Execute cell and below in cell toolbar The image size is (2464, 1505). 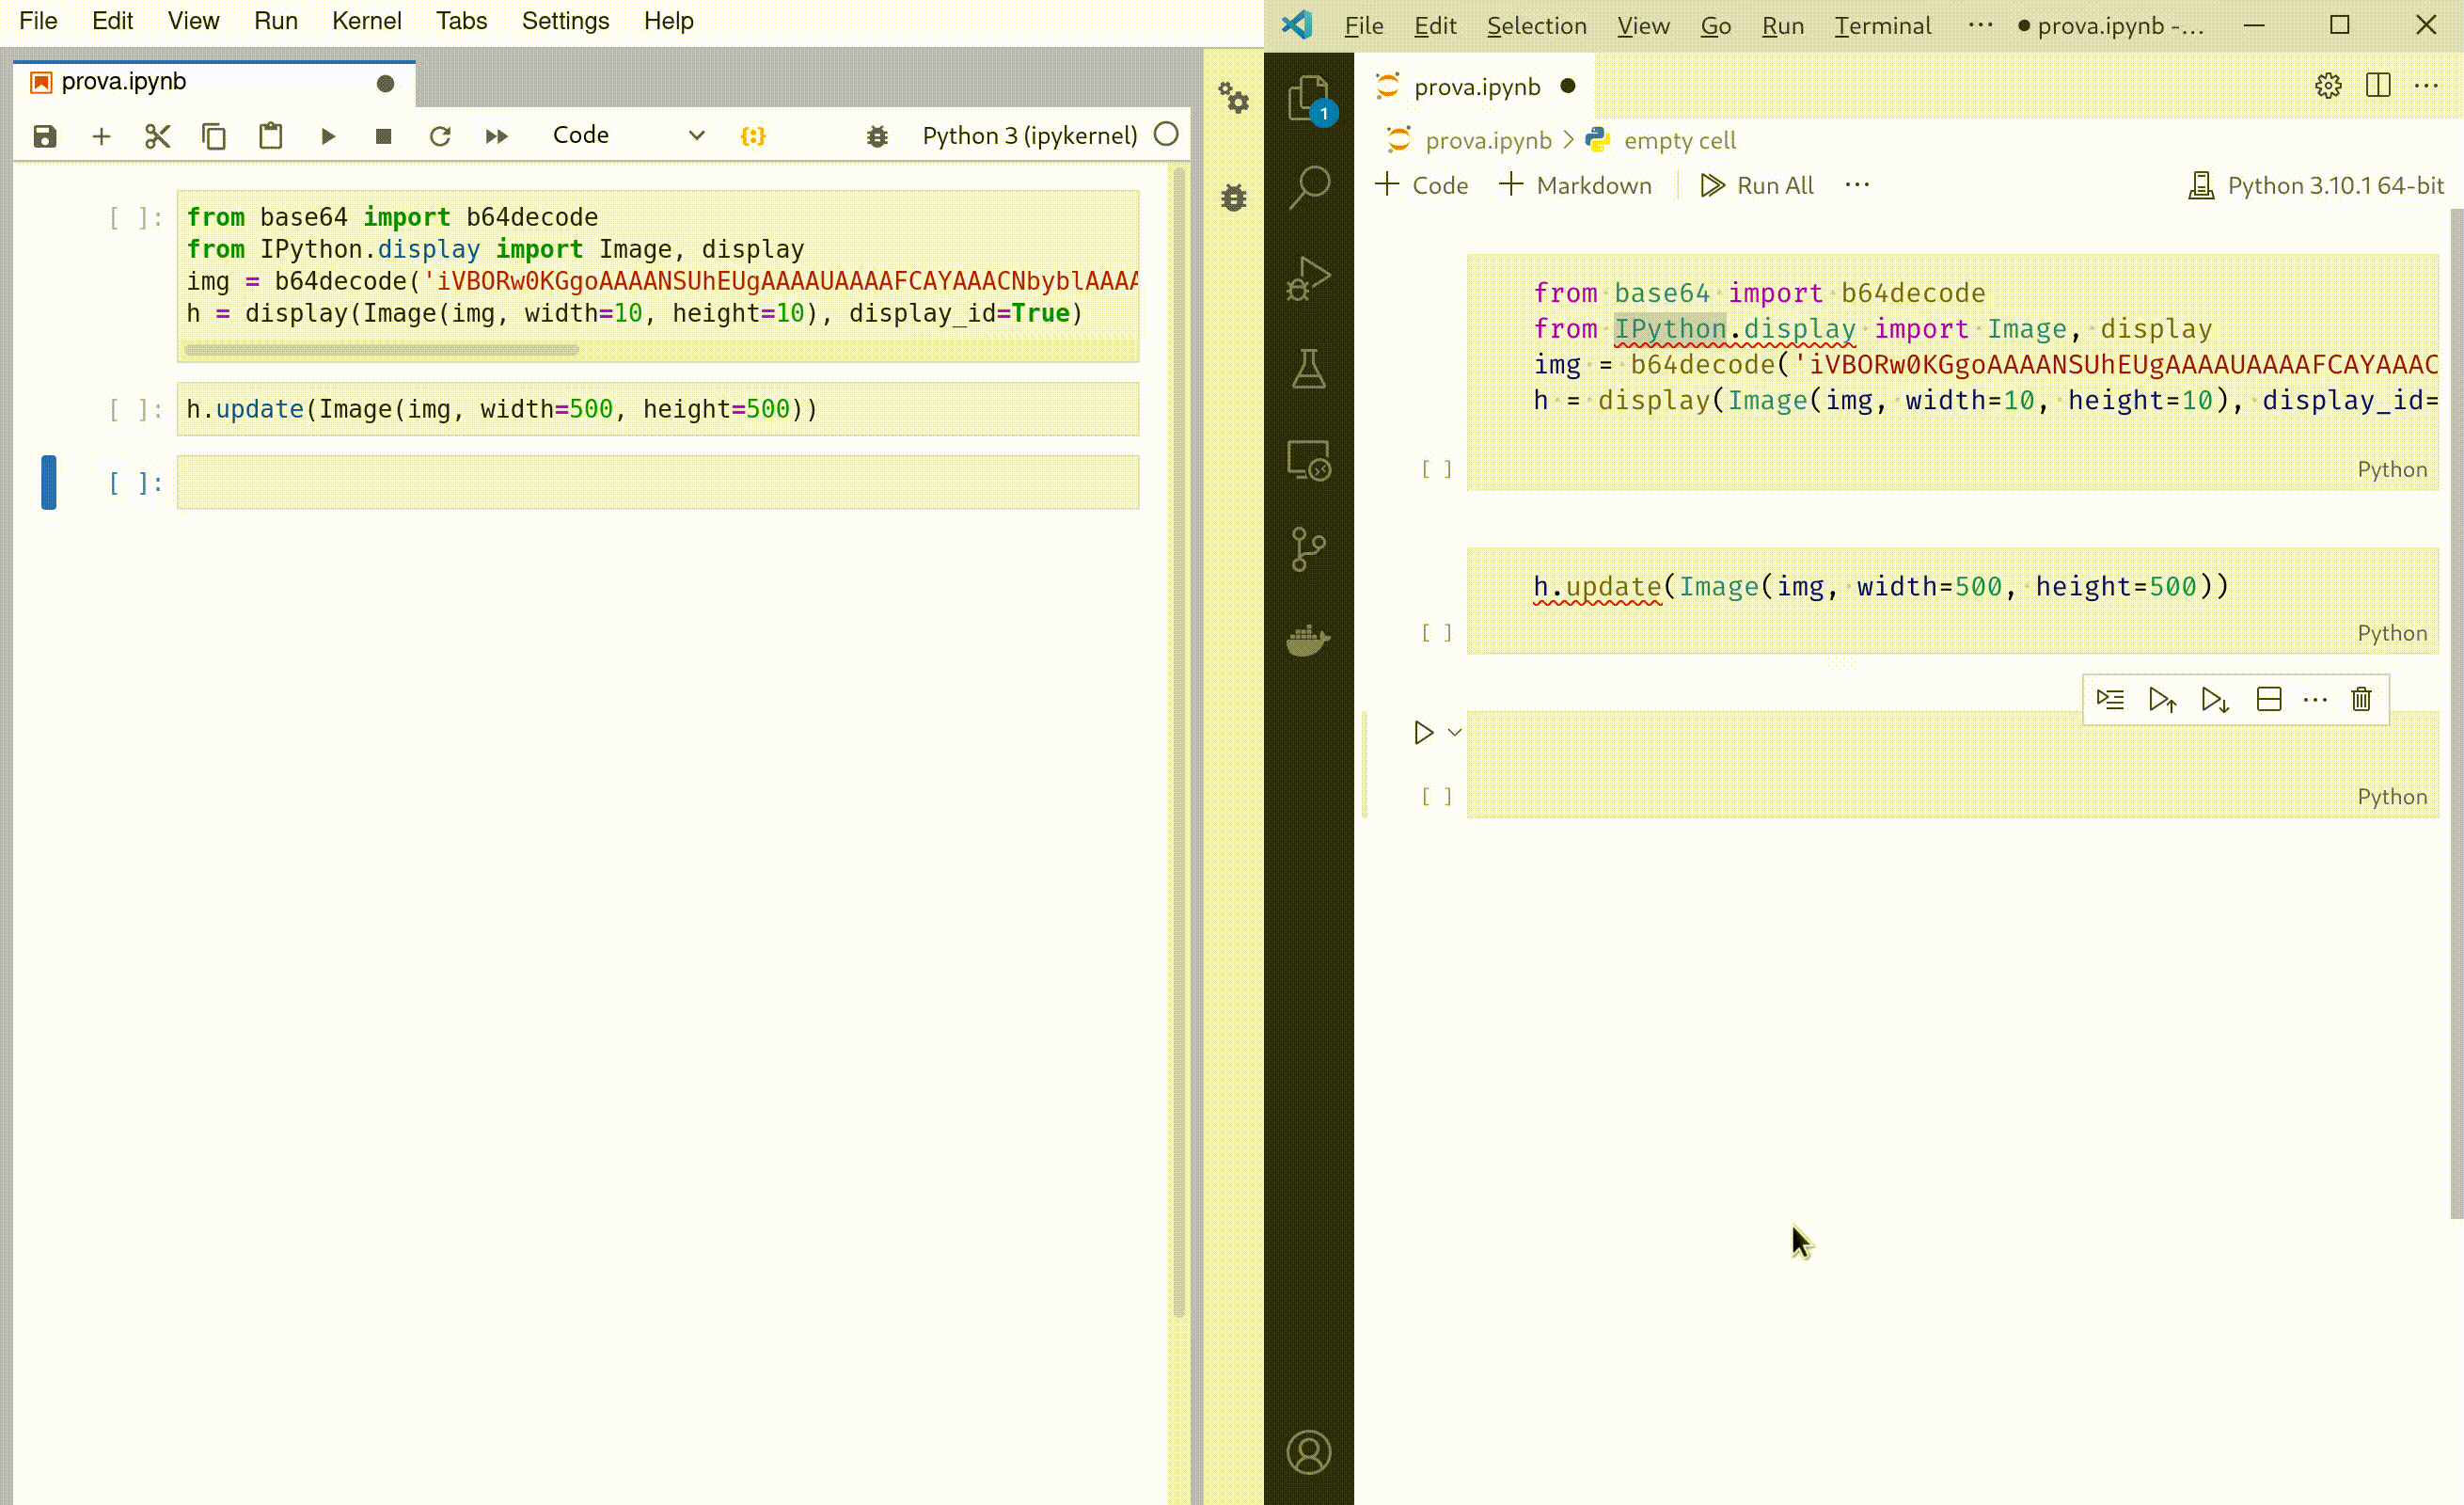2215,699
